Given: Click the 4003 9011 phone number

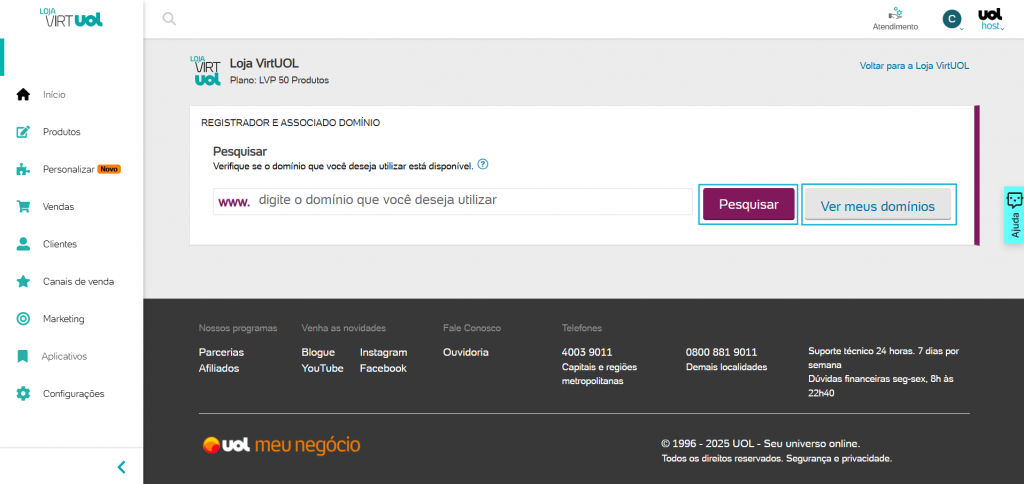Looking at the screenshot, I should coord(587,352).
